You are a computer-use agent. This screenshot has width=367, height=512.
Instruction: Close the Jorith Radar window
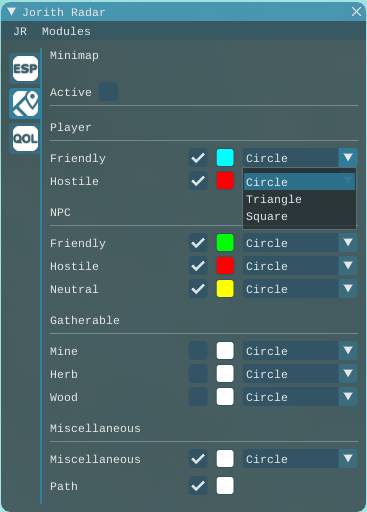coord(356,12)
